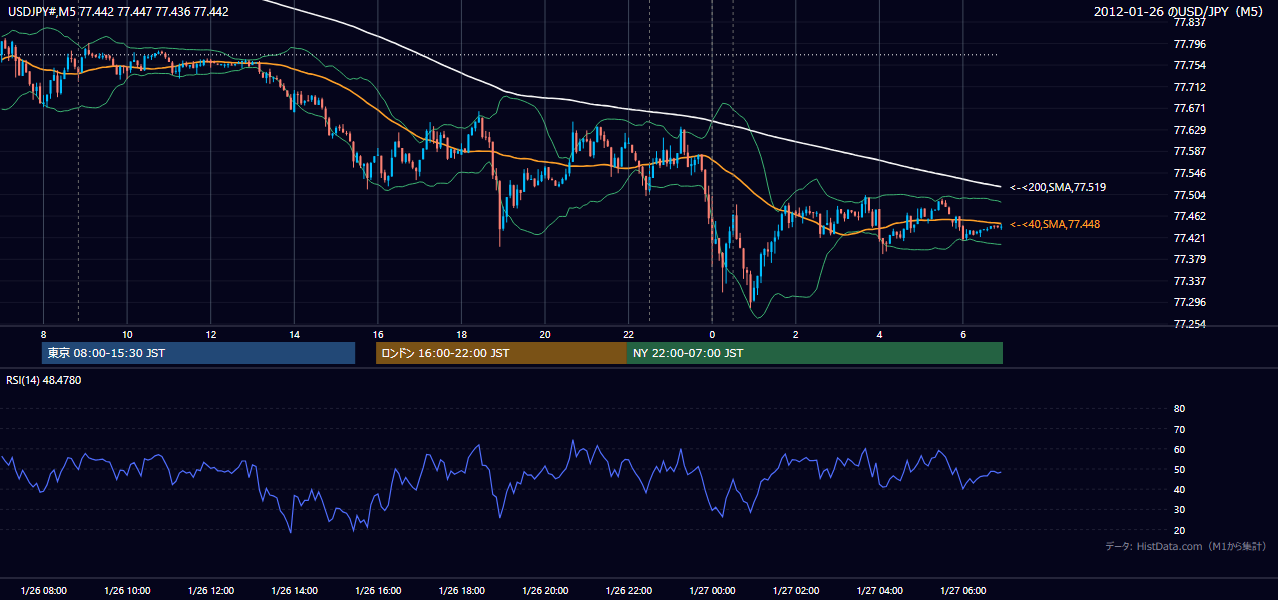The image size is (1278, 600).
Task: Click the RSI 30 level label
Action: 1179,510
